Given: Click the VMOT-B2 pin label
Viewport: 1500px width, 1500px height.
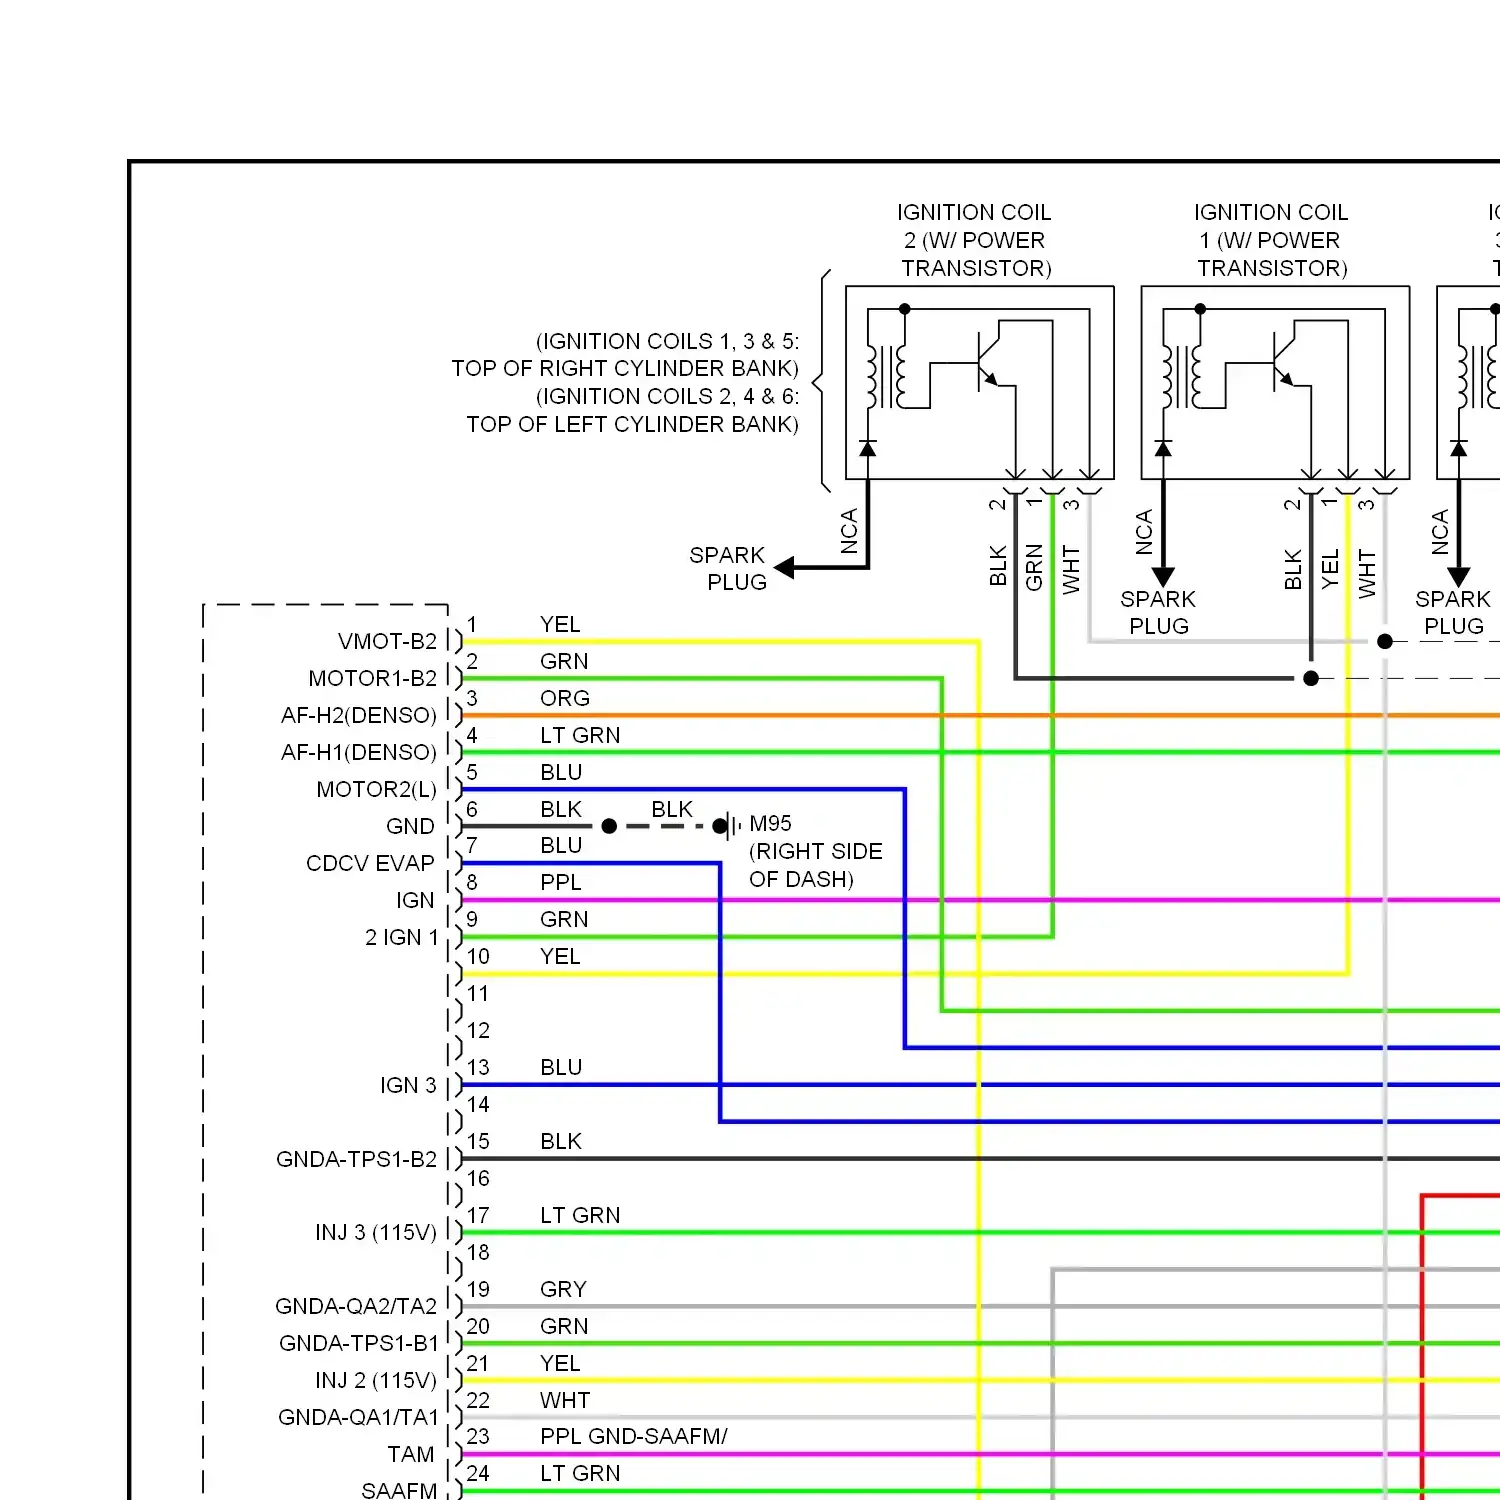Looking at the screenshot, I should (387, 641).
